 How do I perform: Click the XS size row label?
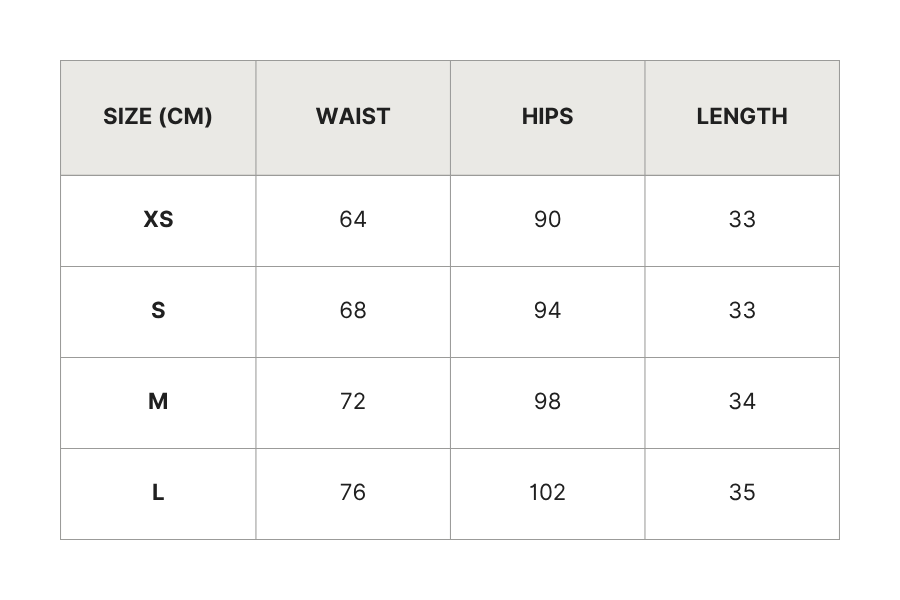click(x=158, y=219)
